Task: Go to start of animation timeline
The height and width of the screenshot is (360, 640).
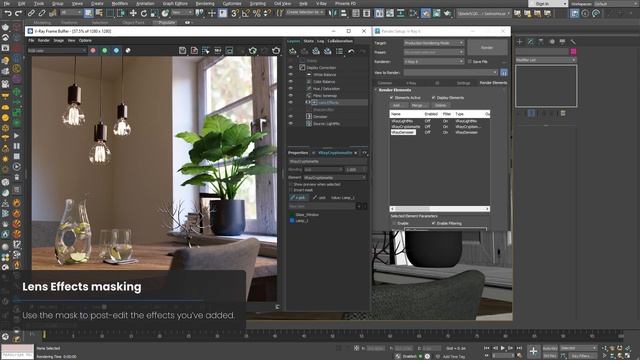Action: 487,348
